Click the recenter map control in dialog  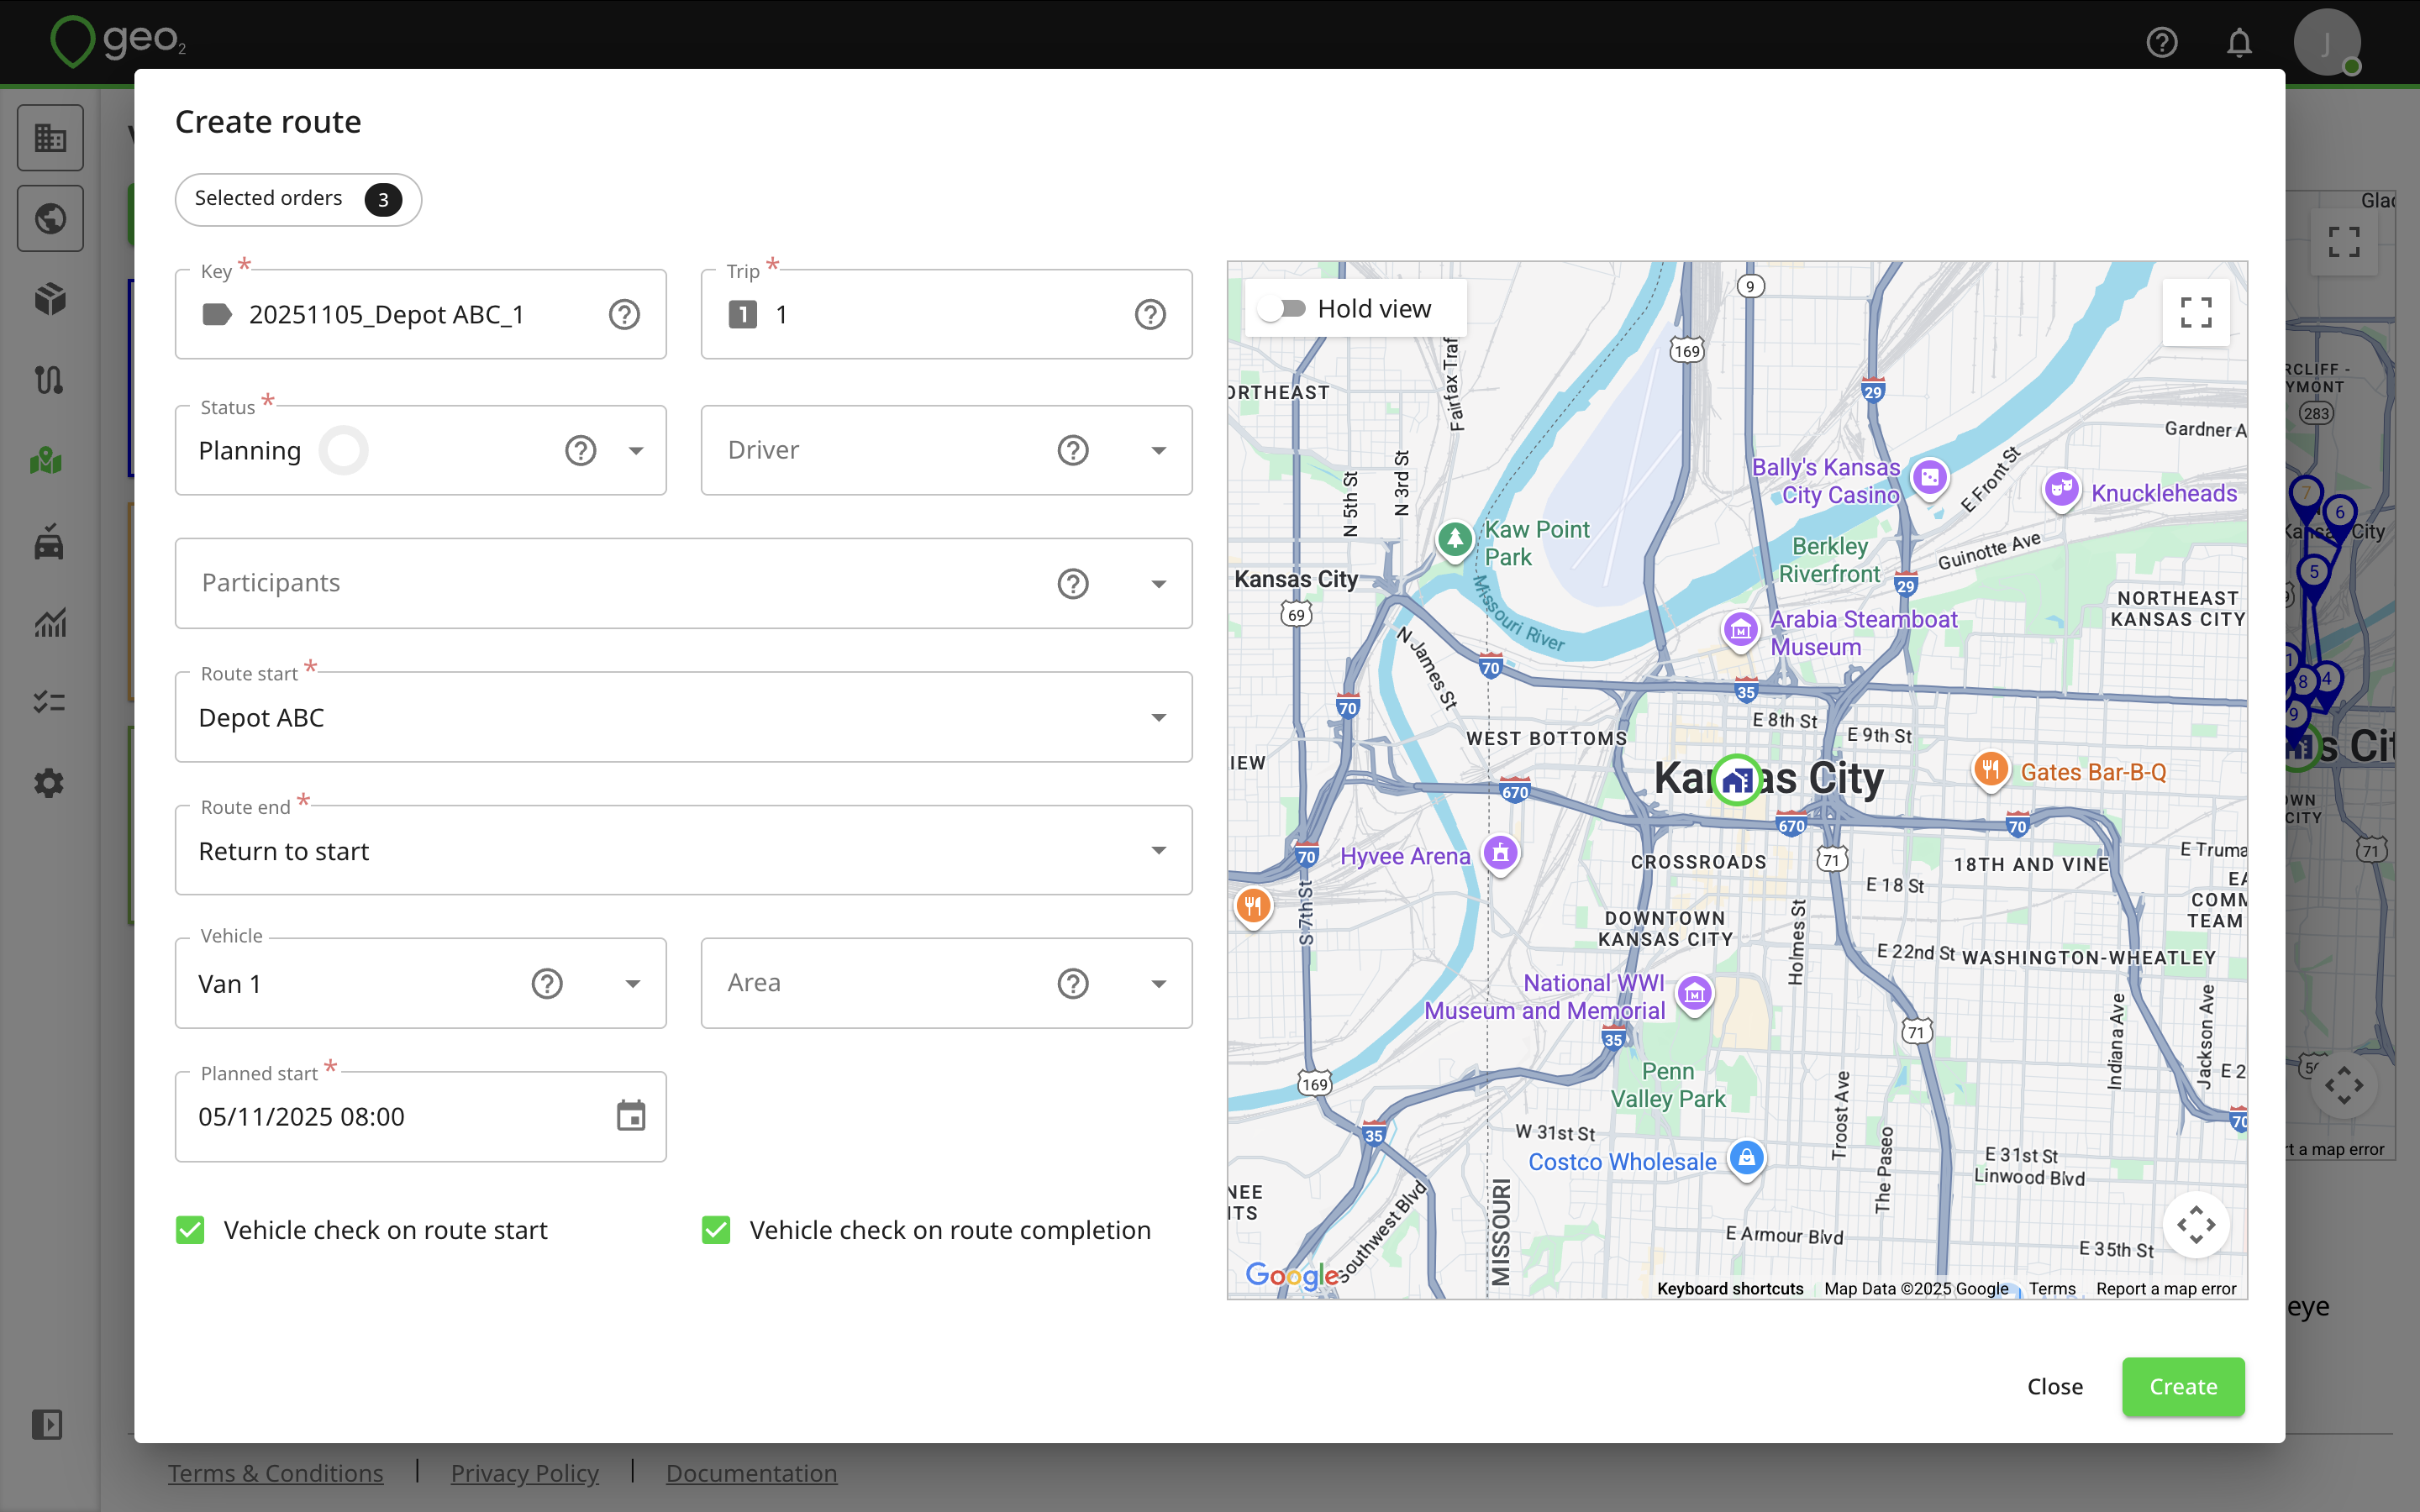(2196, 1224)
